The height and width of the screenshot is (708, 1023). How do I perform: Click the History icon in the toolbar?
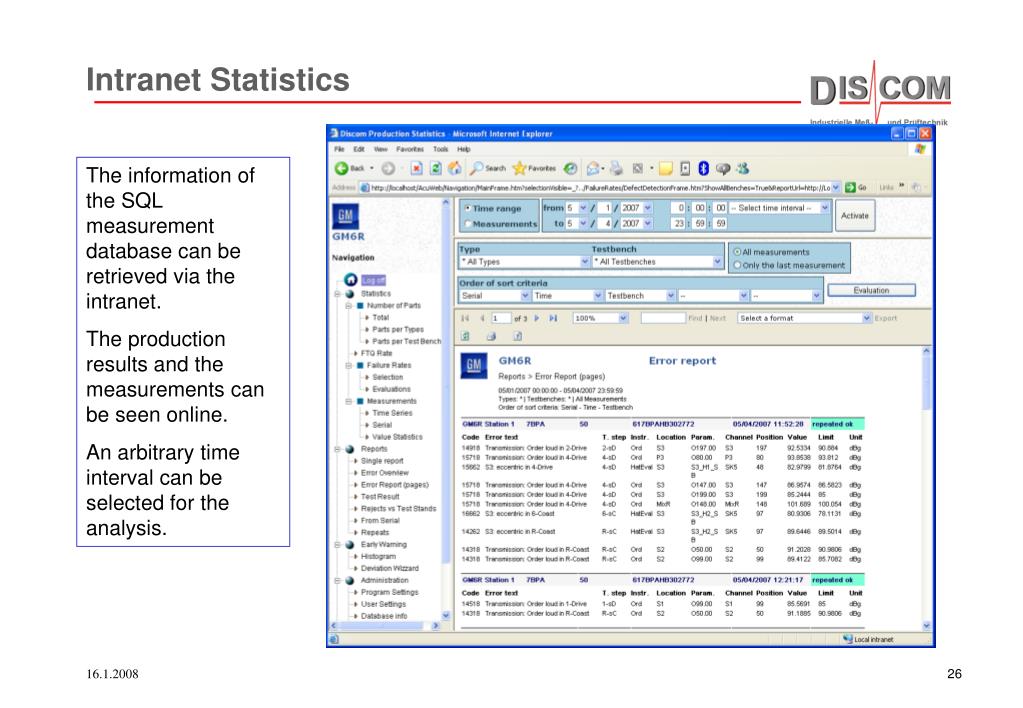[571, 168]
